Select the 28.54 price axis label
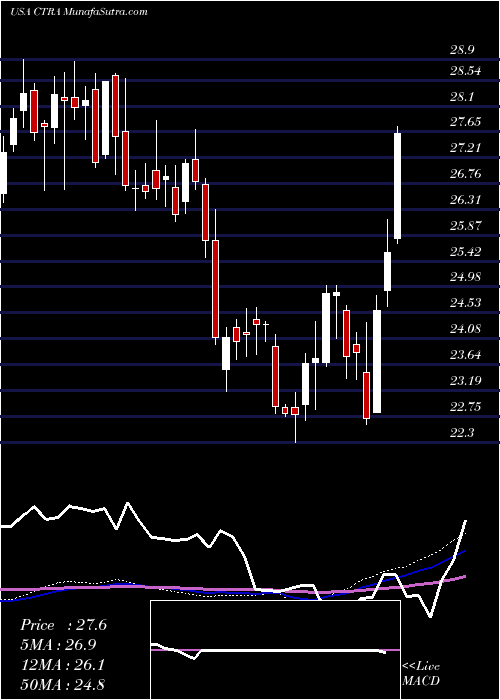 [467, 71]
